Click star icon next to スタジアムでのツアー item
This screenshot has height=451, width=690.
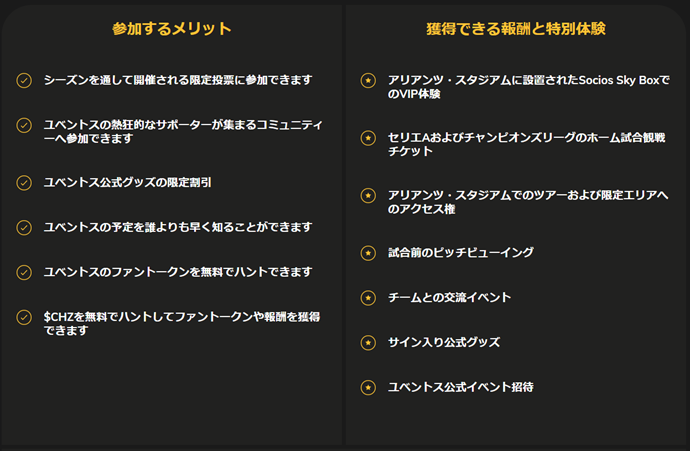[x=368, y=195]
